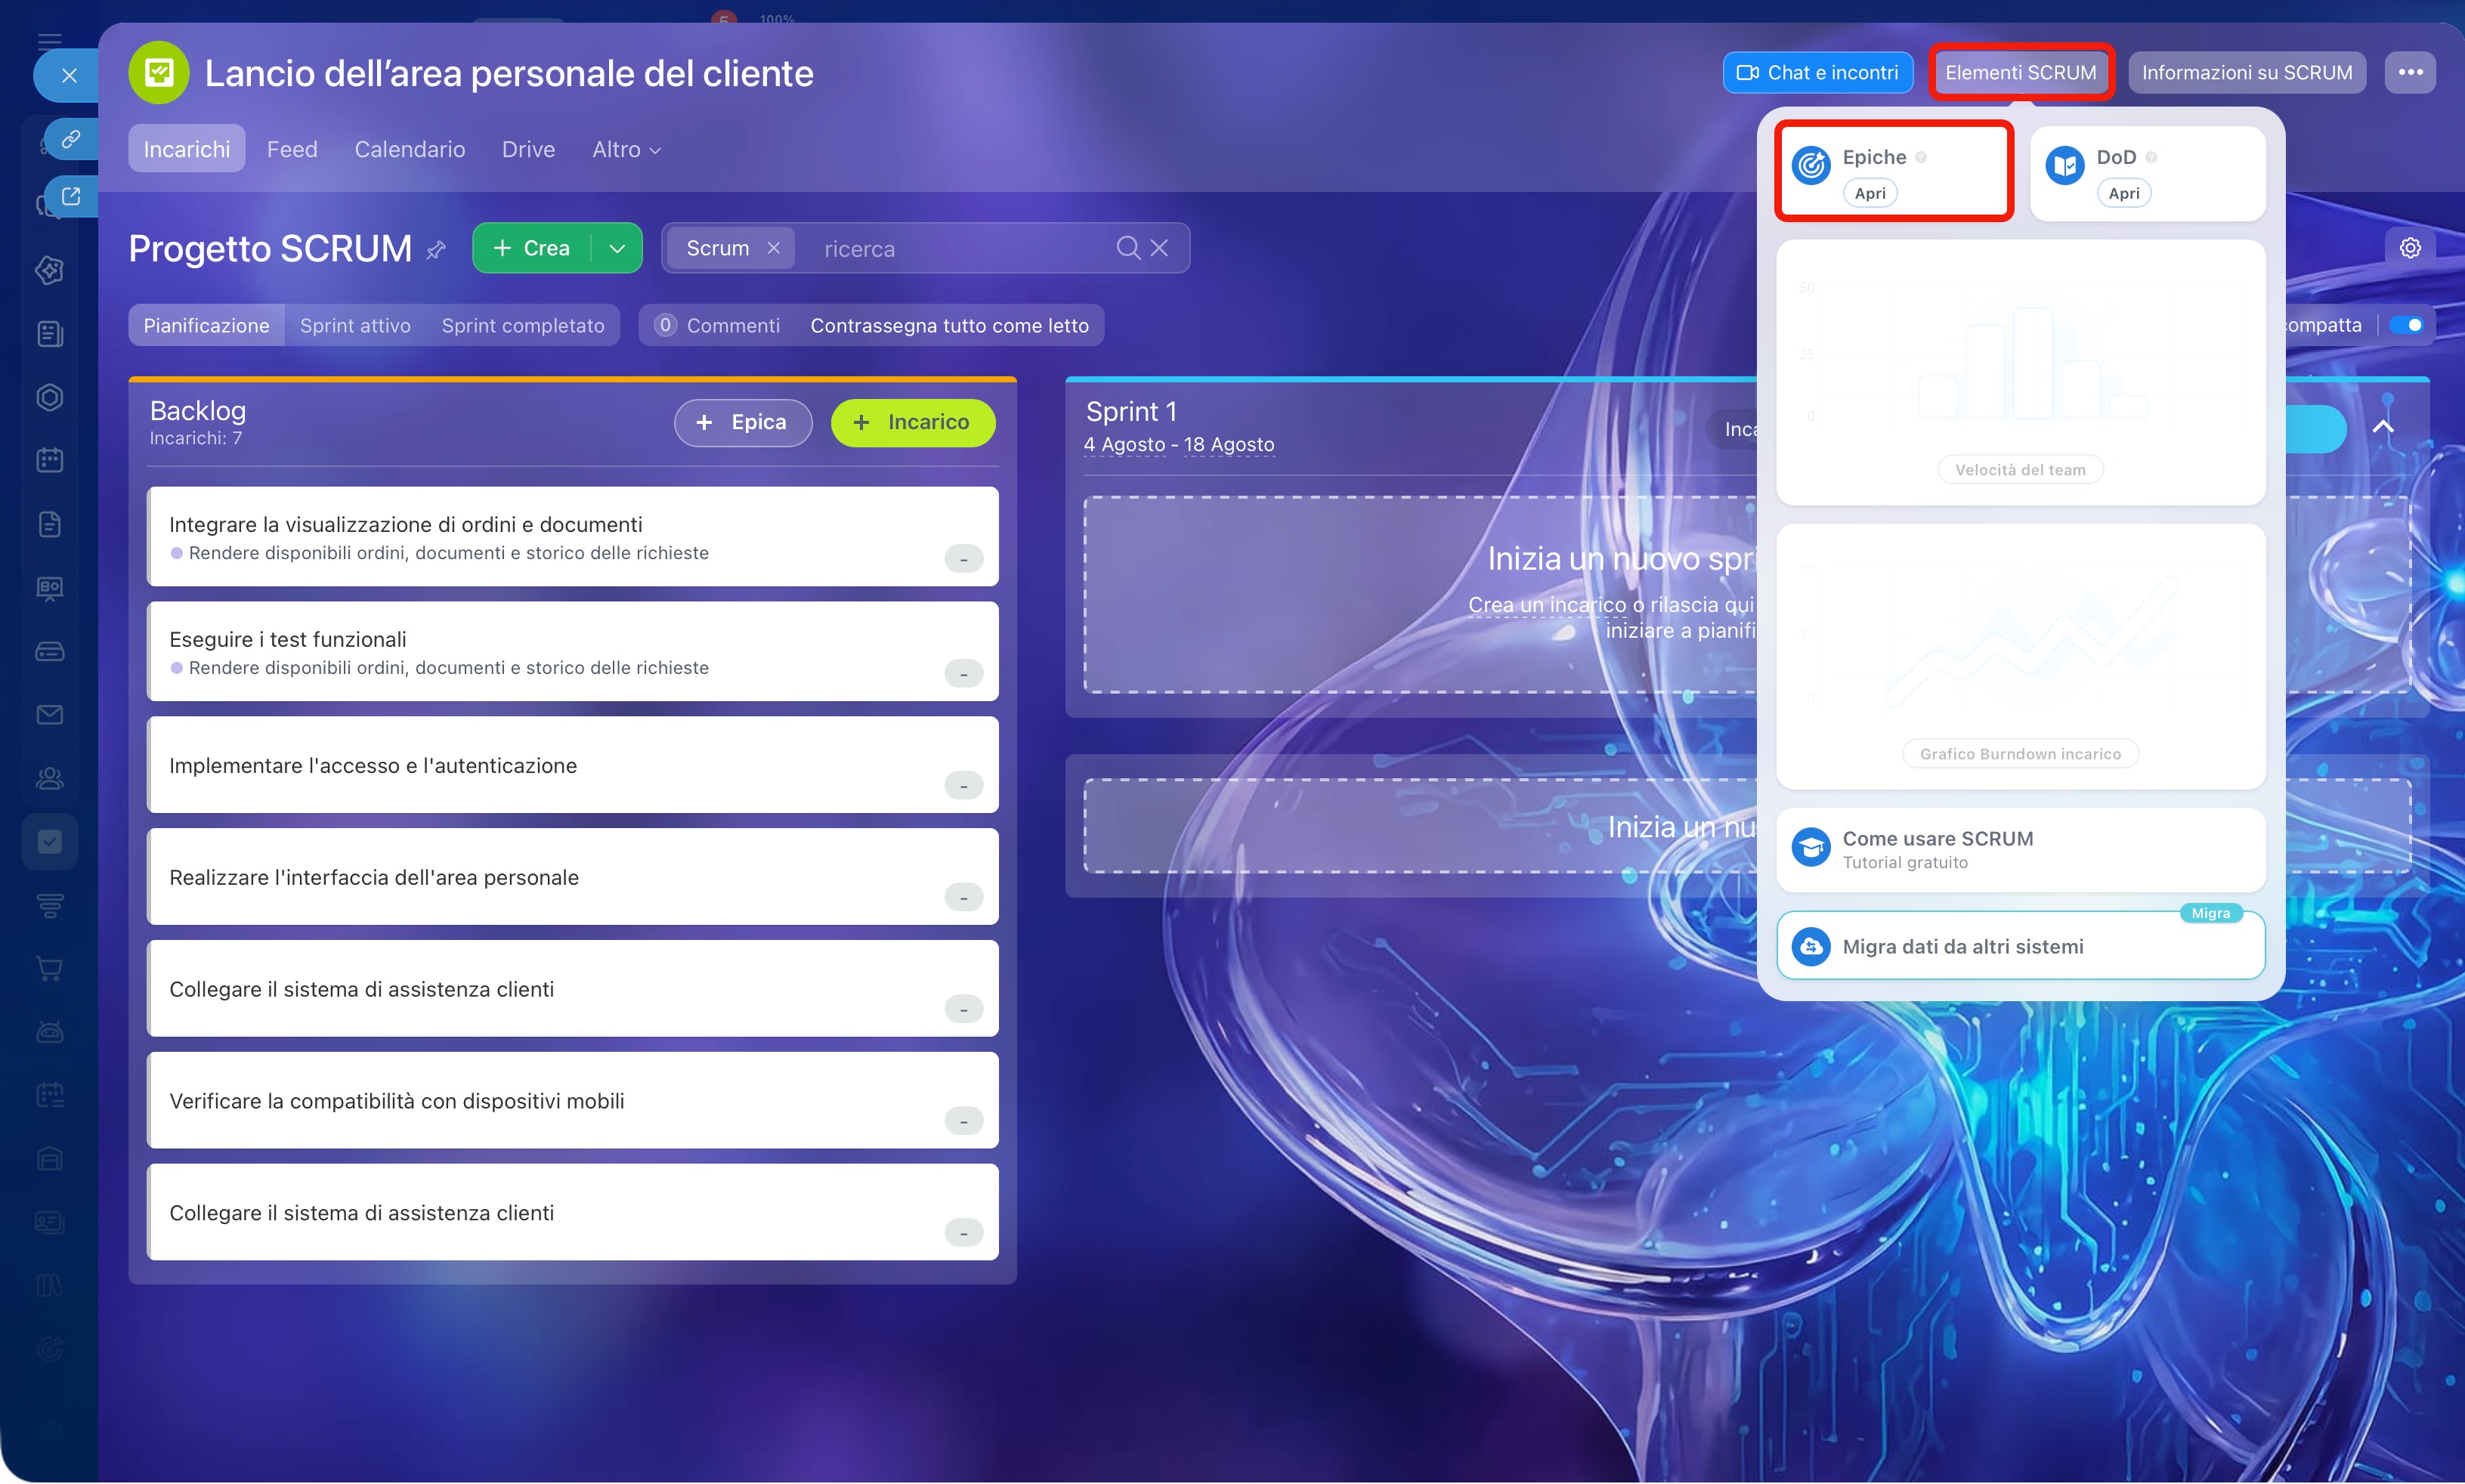
Task: Clear the search field with the X icon
Action: tap(1159, 248)
